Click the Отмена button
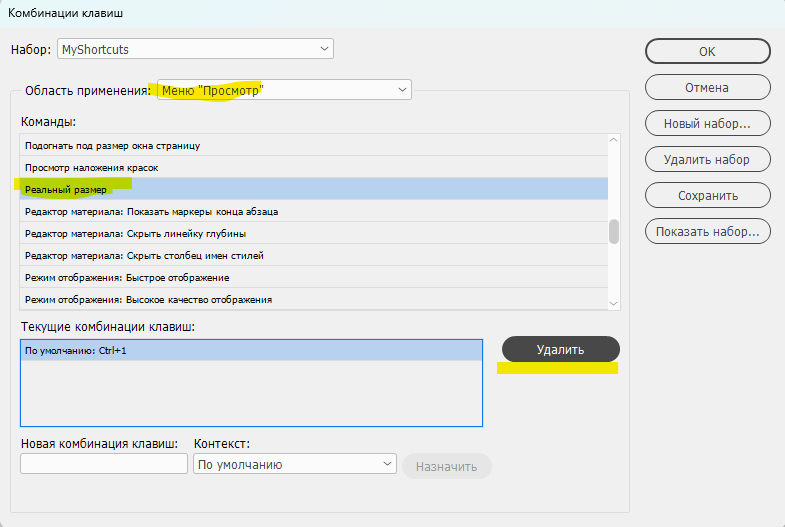 707,88
